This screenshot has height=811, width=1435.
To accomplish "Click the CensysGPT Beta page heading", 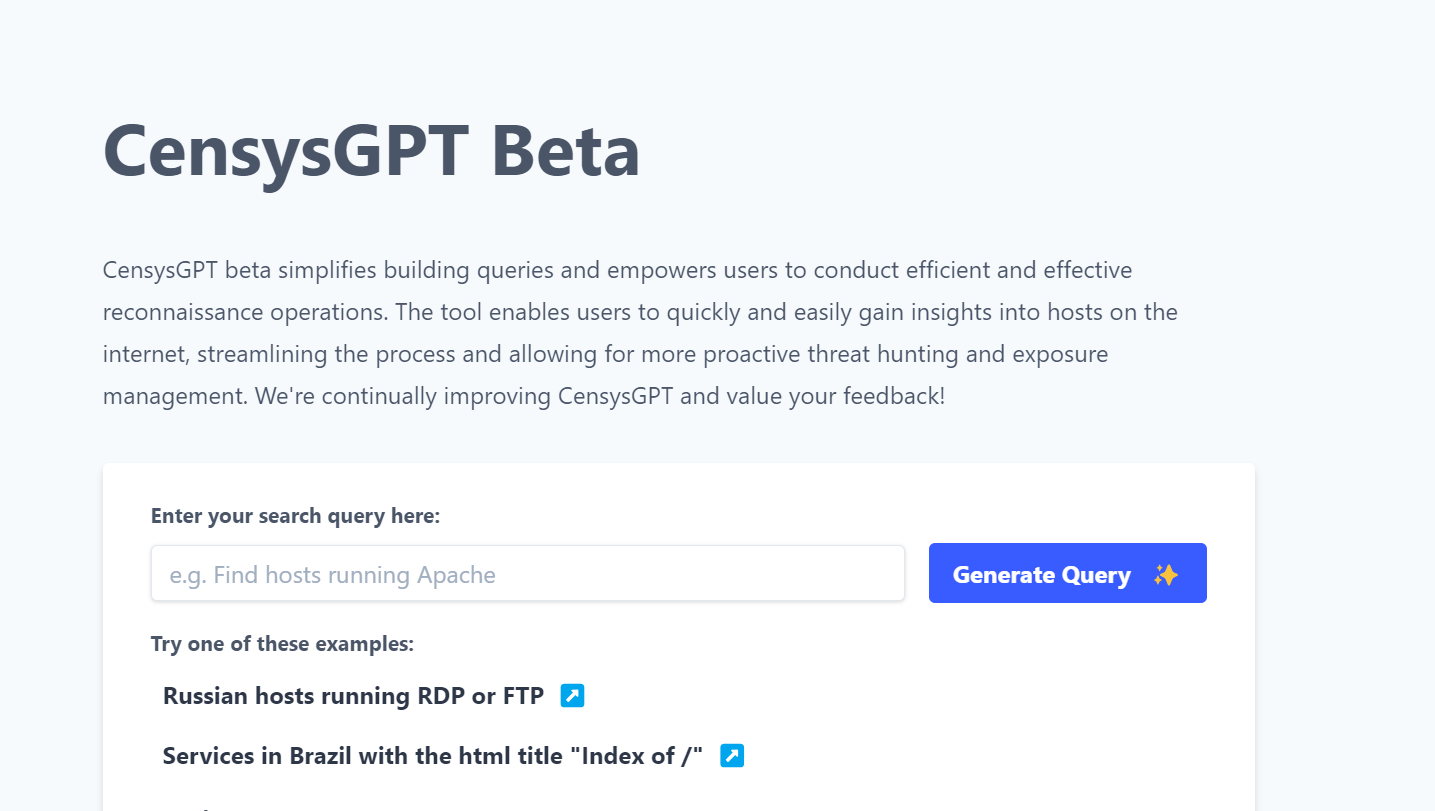I will (371, 150).
